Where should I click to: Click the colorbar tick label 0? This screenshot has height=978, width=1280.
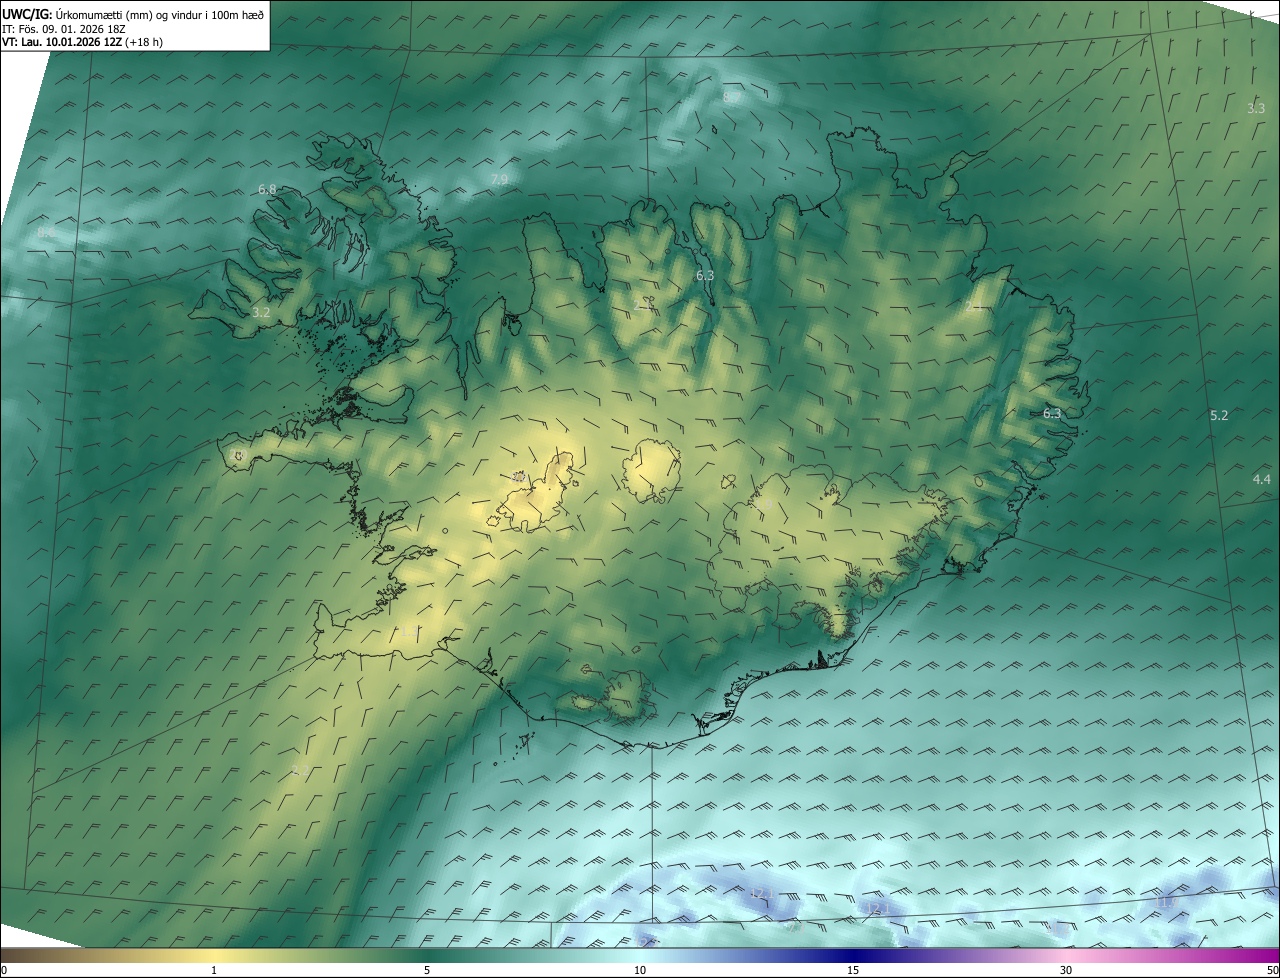(x=4, y=971)
